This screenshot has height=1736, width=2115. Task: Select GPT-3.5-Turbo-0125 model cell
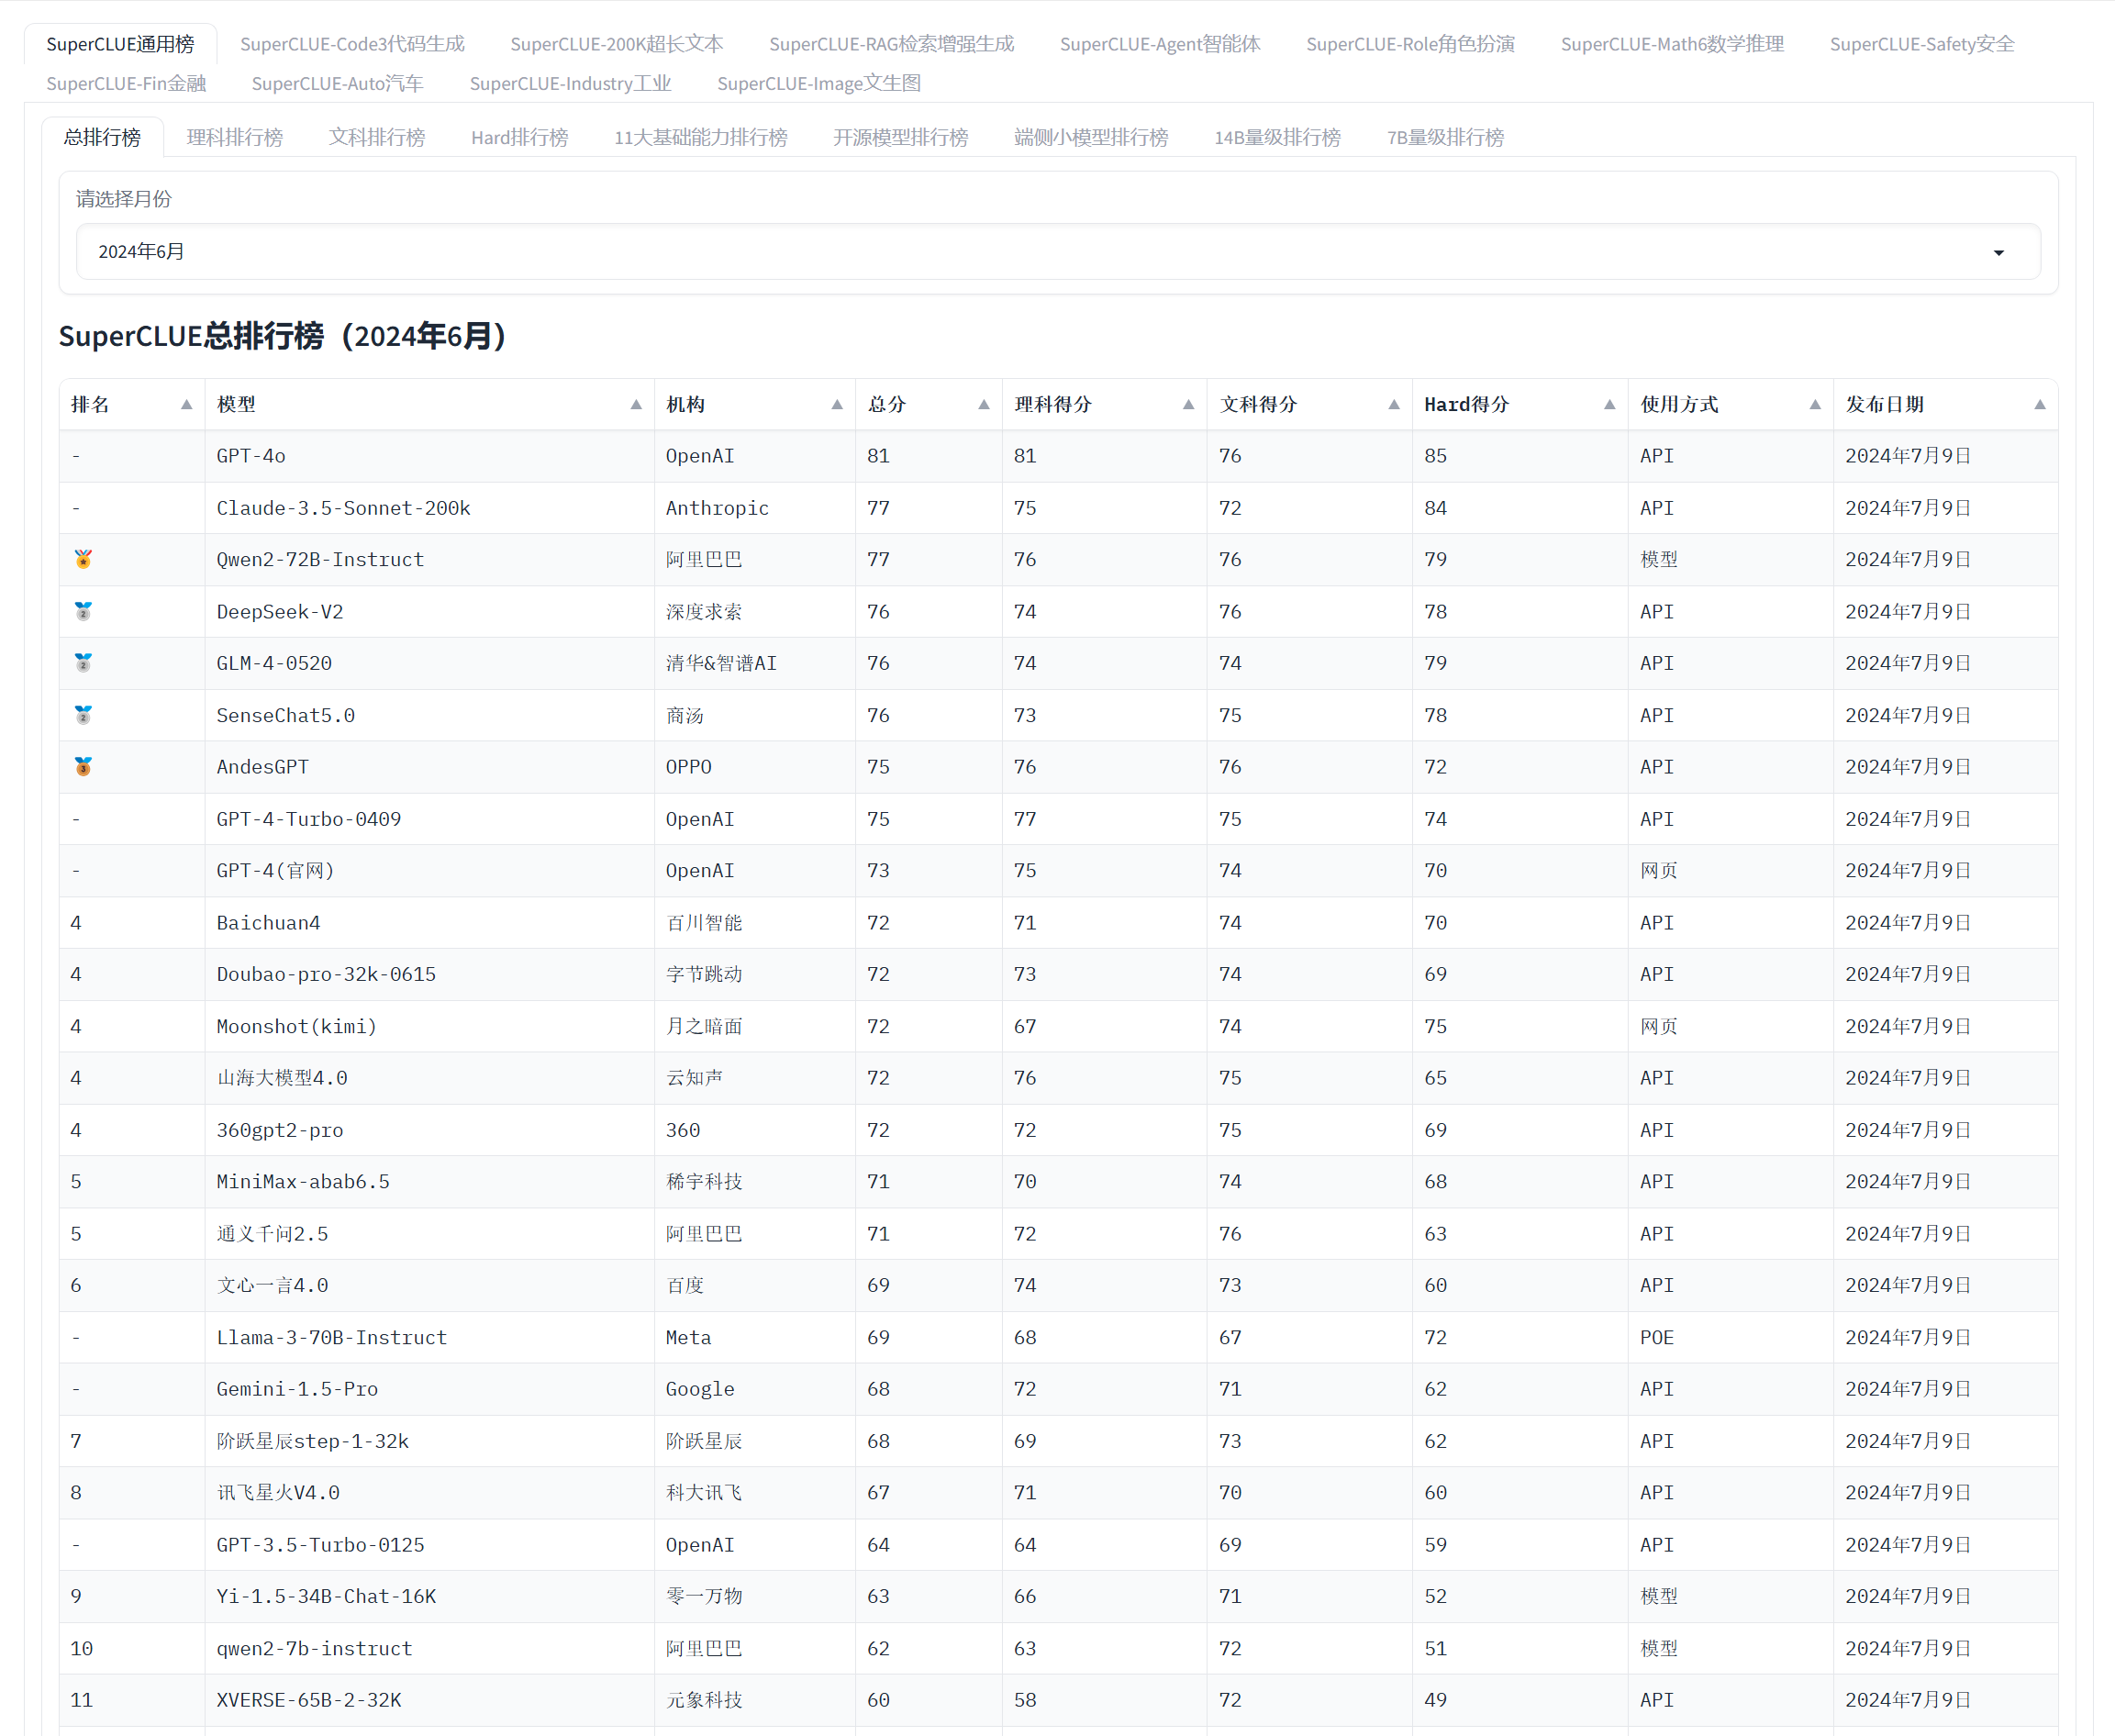click(x=429, y=1545)
